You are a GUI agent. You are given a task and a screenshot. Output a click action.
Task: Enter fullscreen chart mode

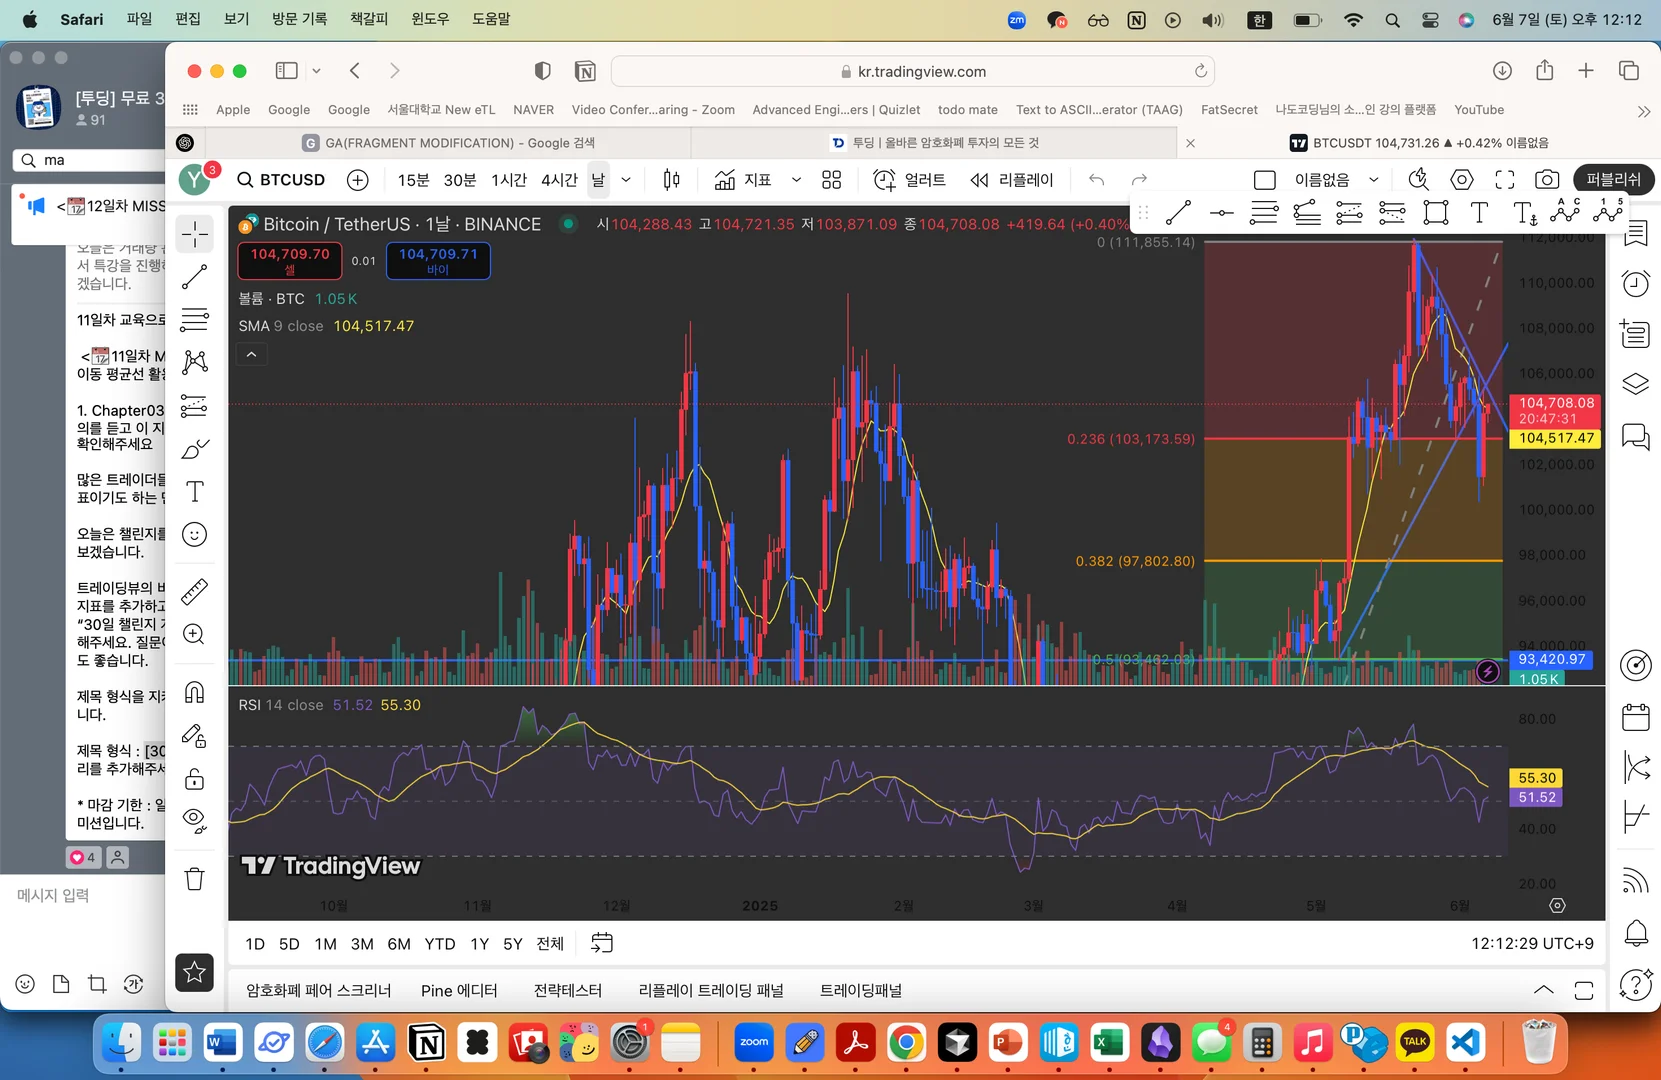point(1505,180)
